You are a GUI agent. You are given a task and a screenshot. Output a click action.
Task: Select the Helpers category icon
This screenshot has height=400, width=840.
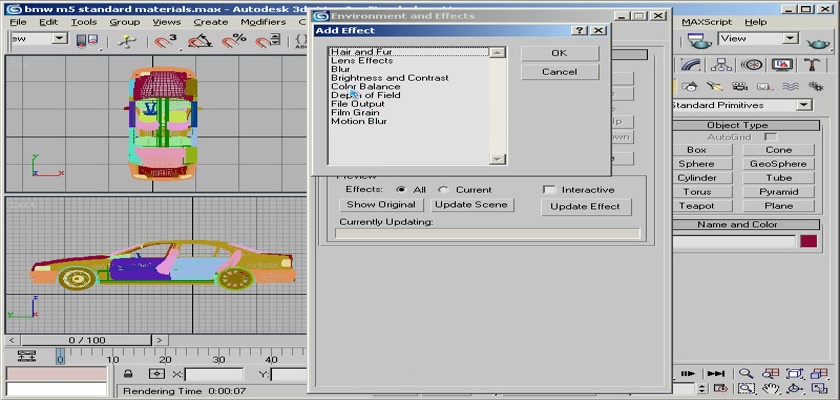(x=764, y=86)
